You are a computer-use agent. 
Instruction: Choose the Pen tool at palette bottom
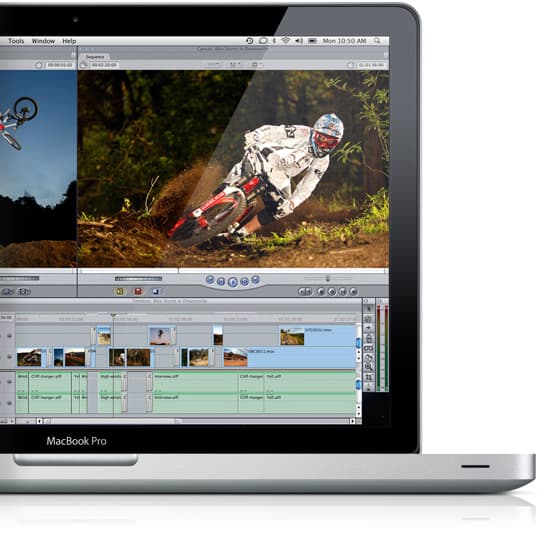pos(368,387)
